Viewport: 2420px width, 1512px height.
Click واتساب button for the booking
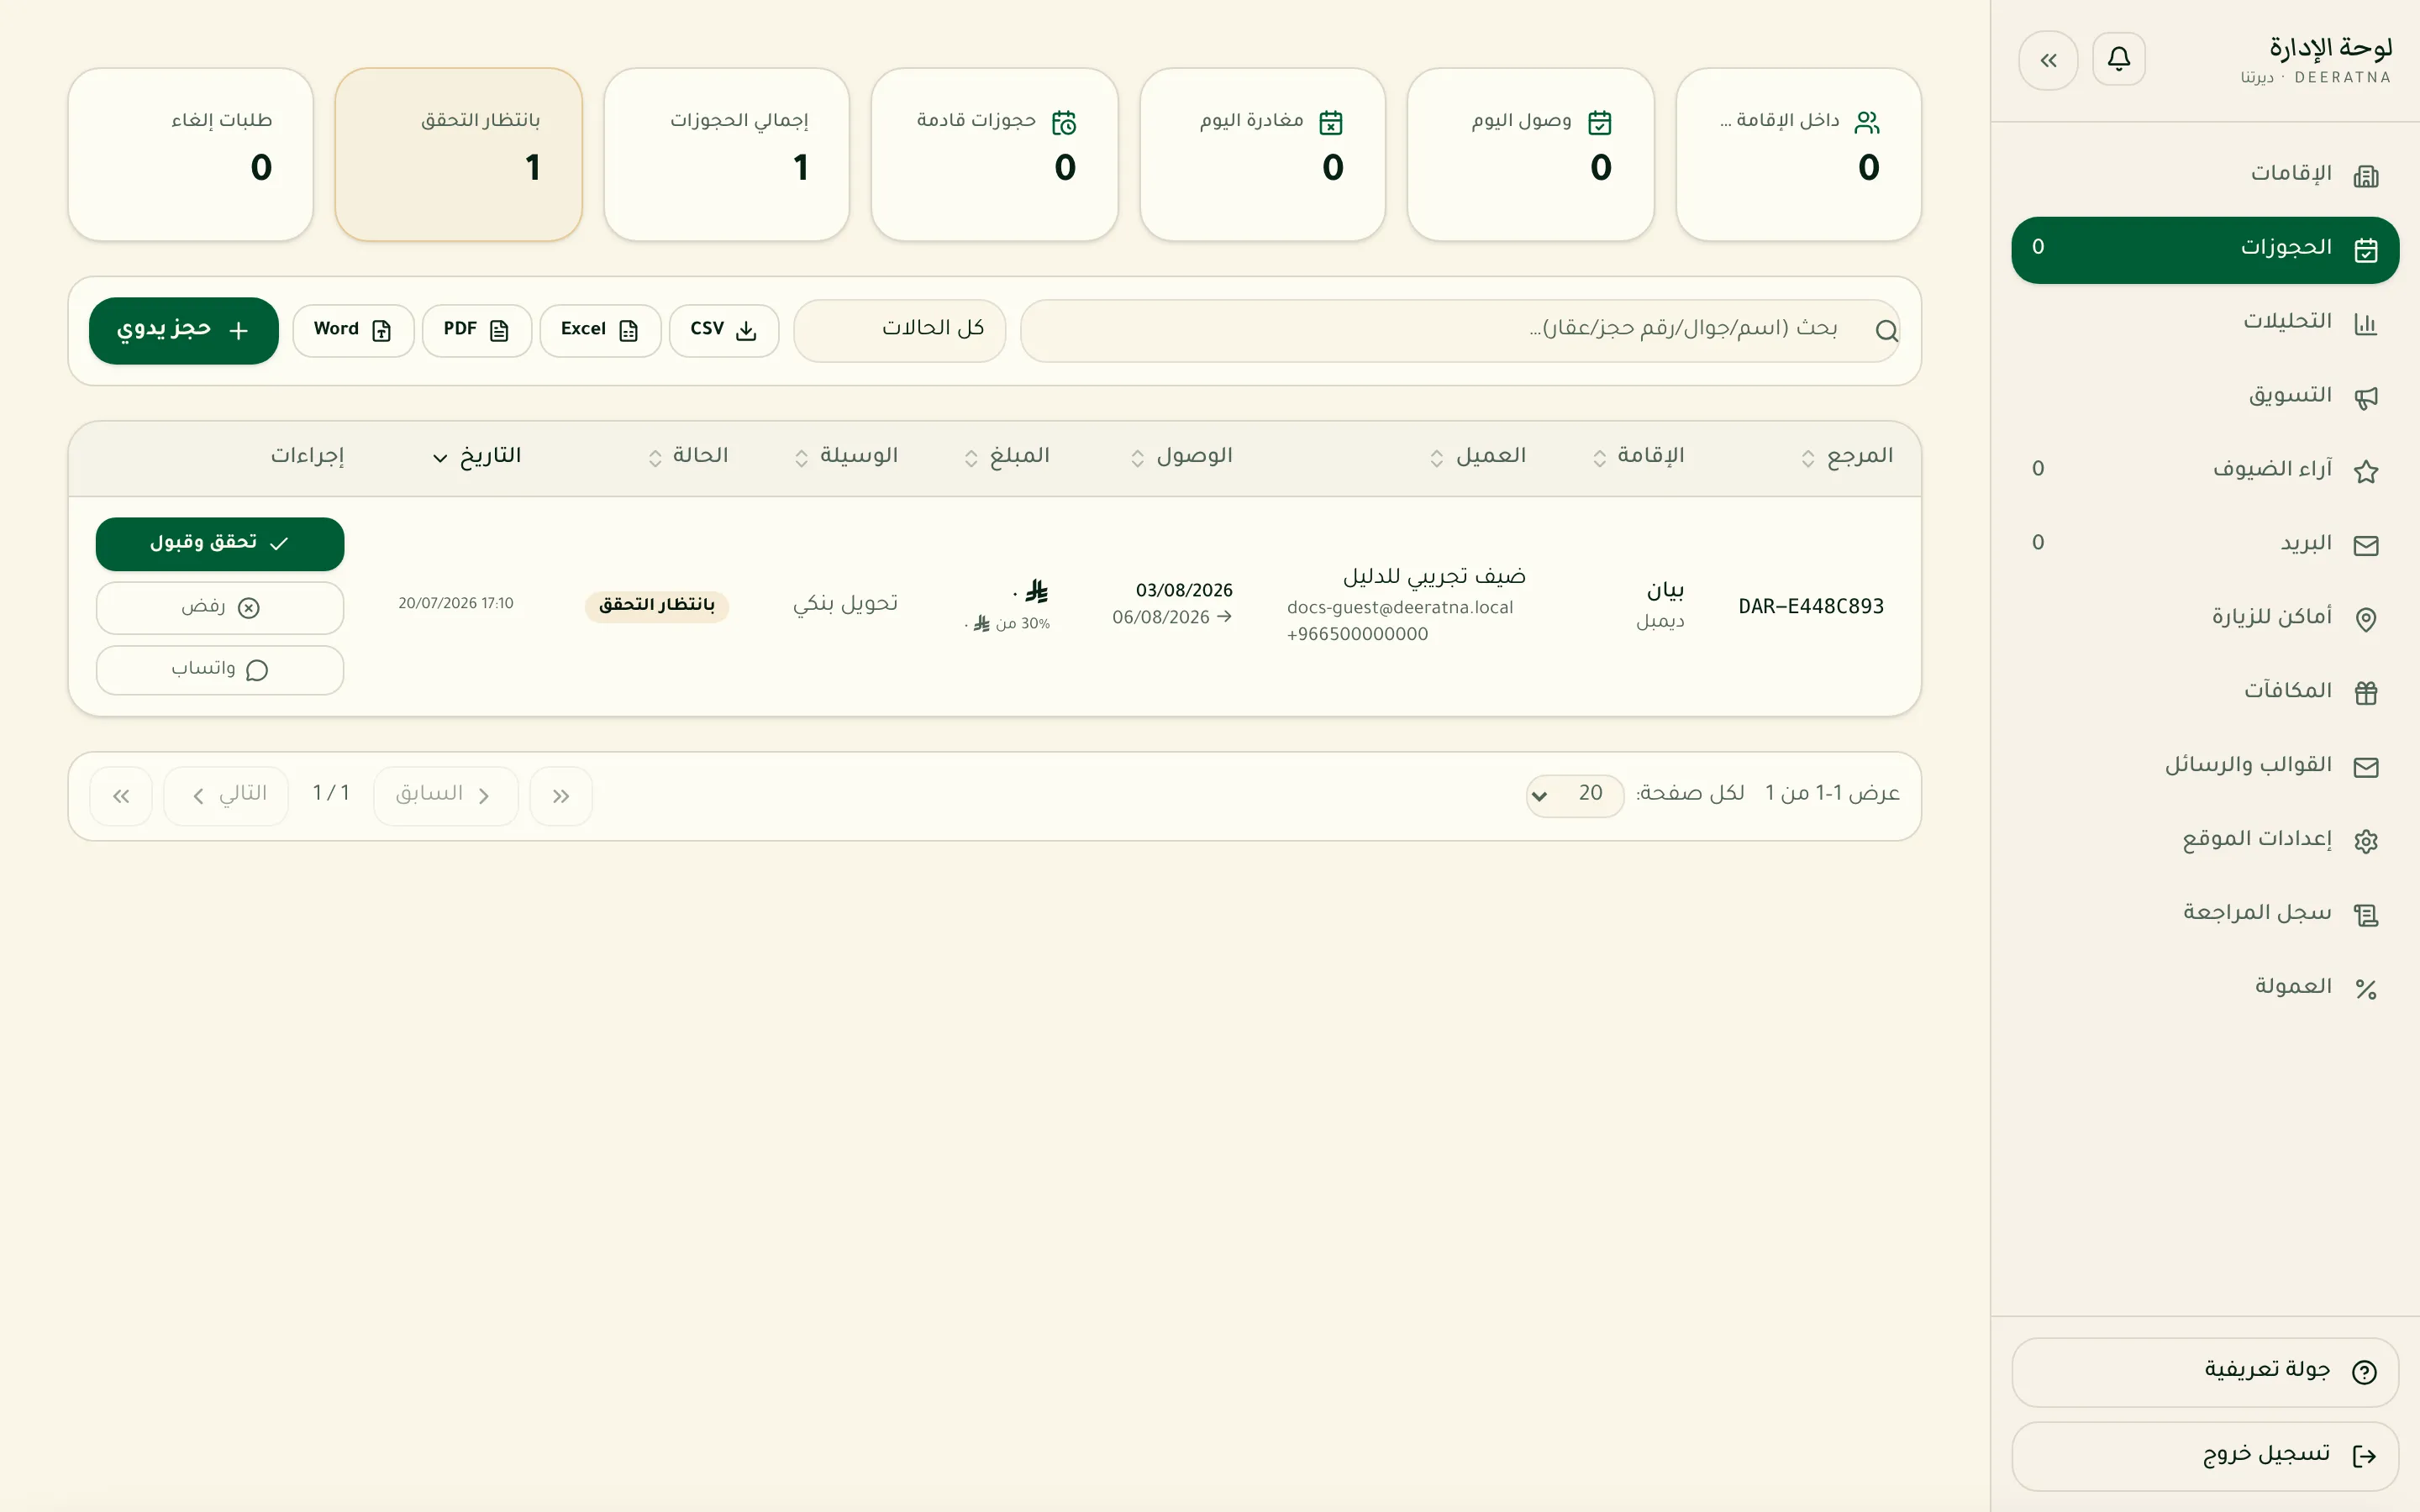tap(220, 670)
